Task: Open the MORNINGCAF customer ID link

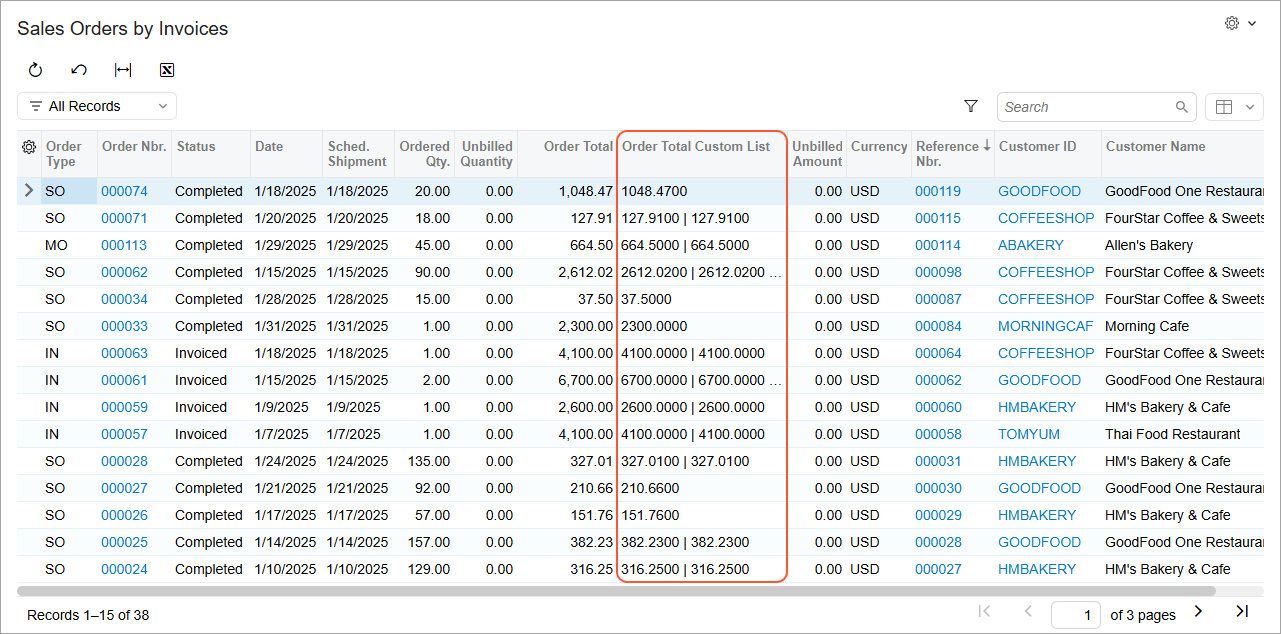Action: [1045, 326]
